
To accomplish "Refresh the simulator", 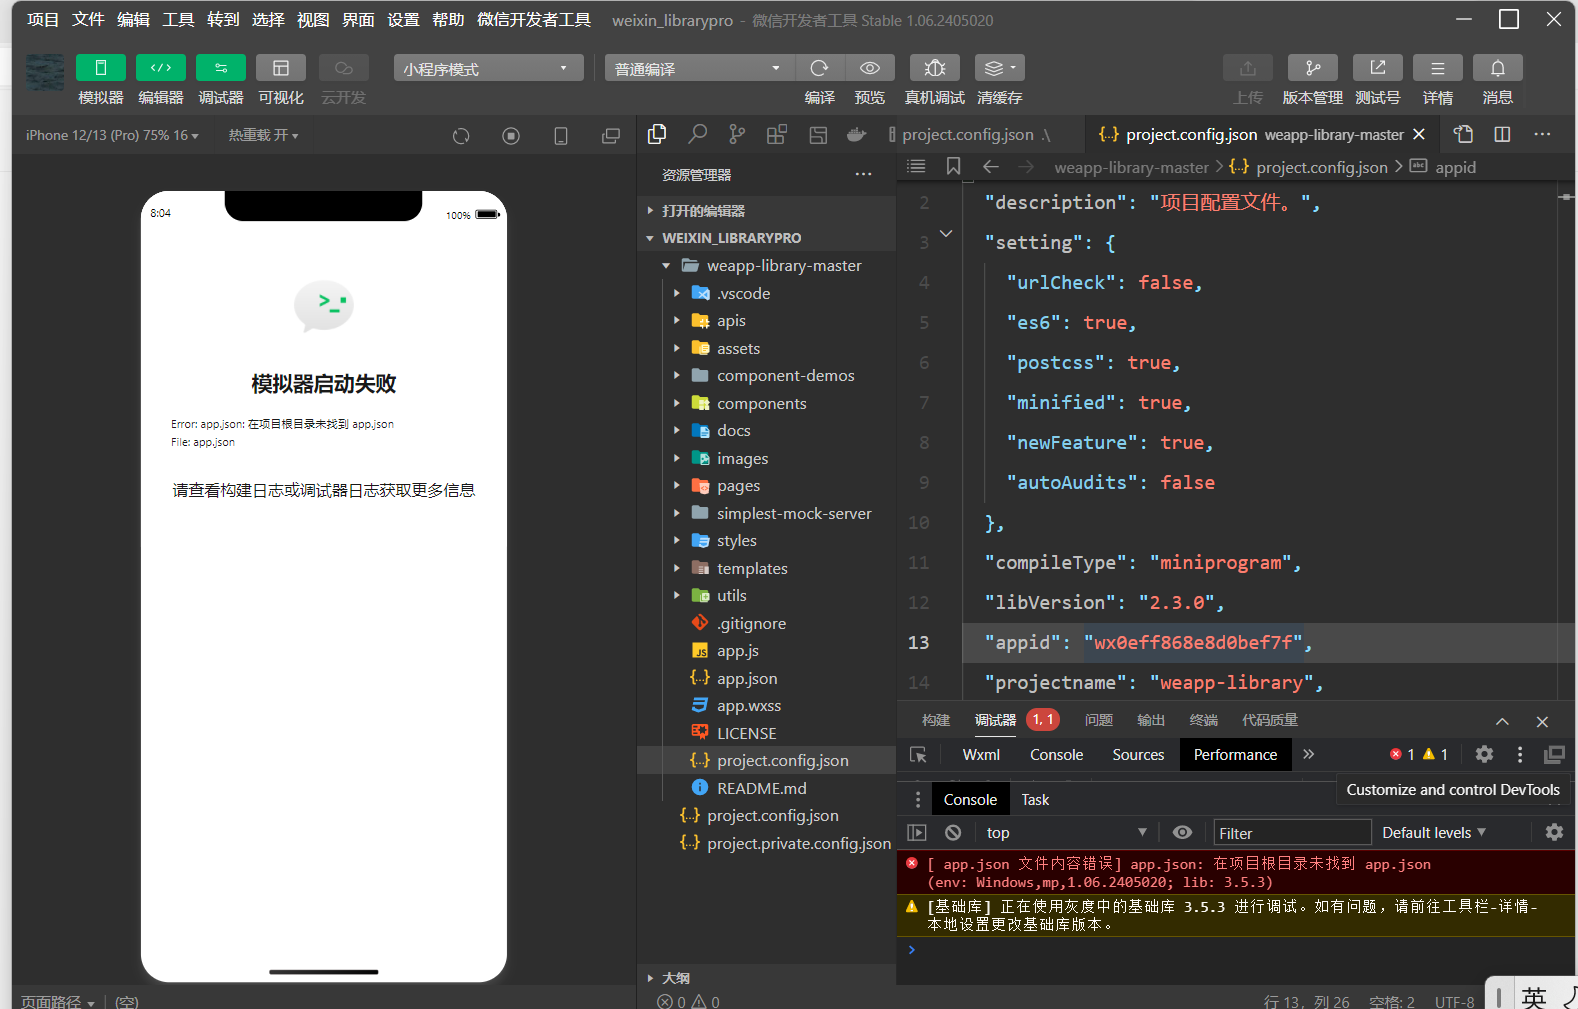I will click(461, 136).
